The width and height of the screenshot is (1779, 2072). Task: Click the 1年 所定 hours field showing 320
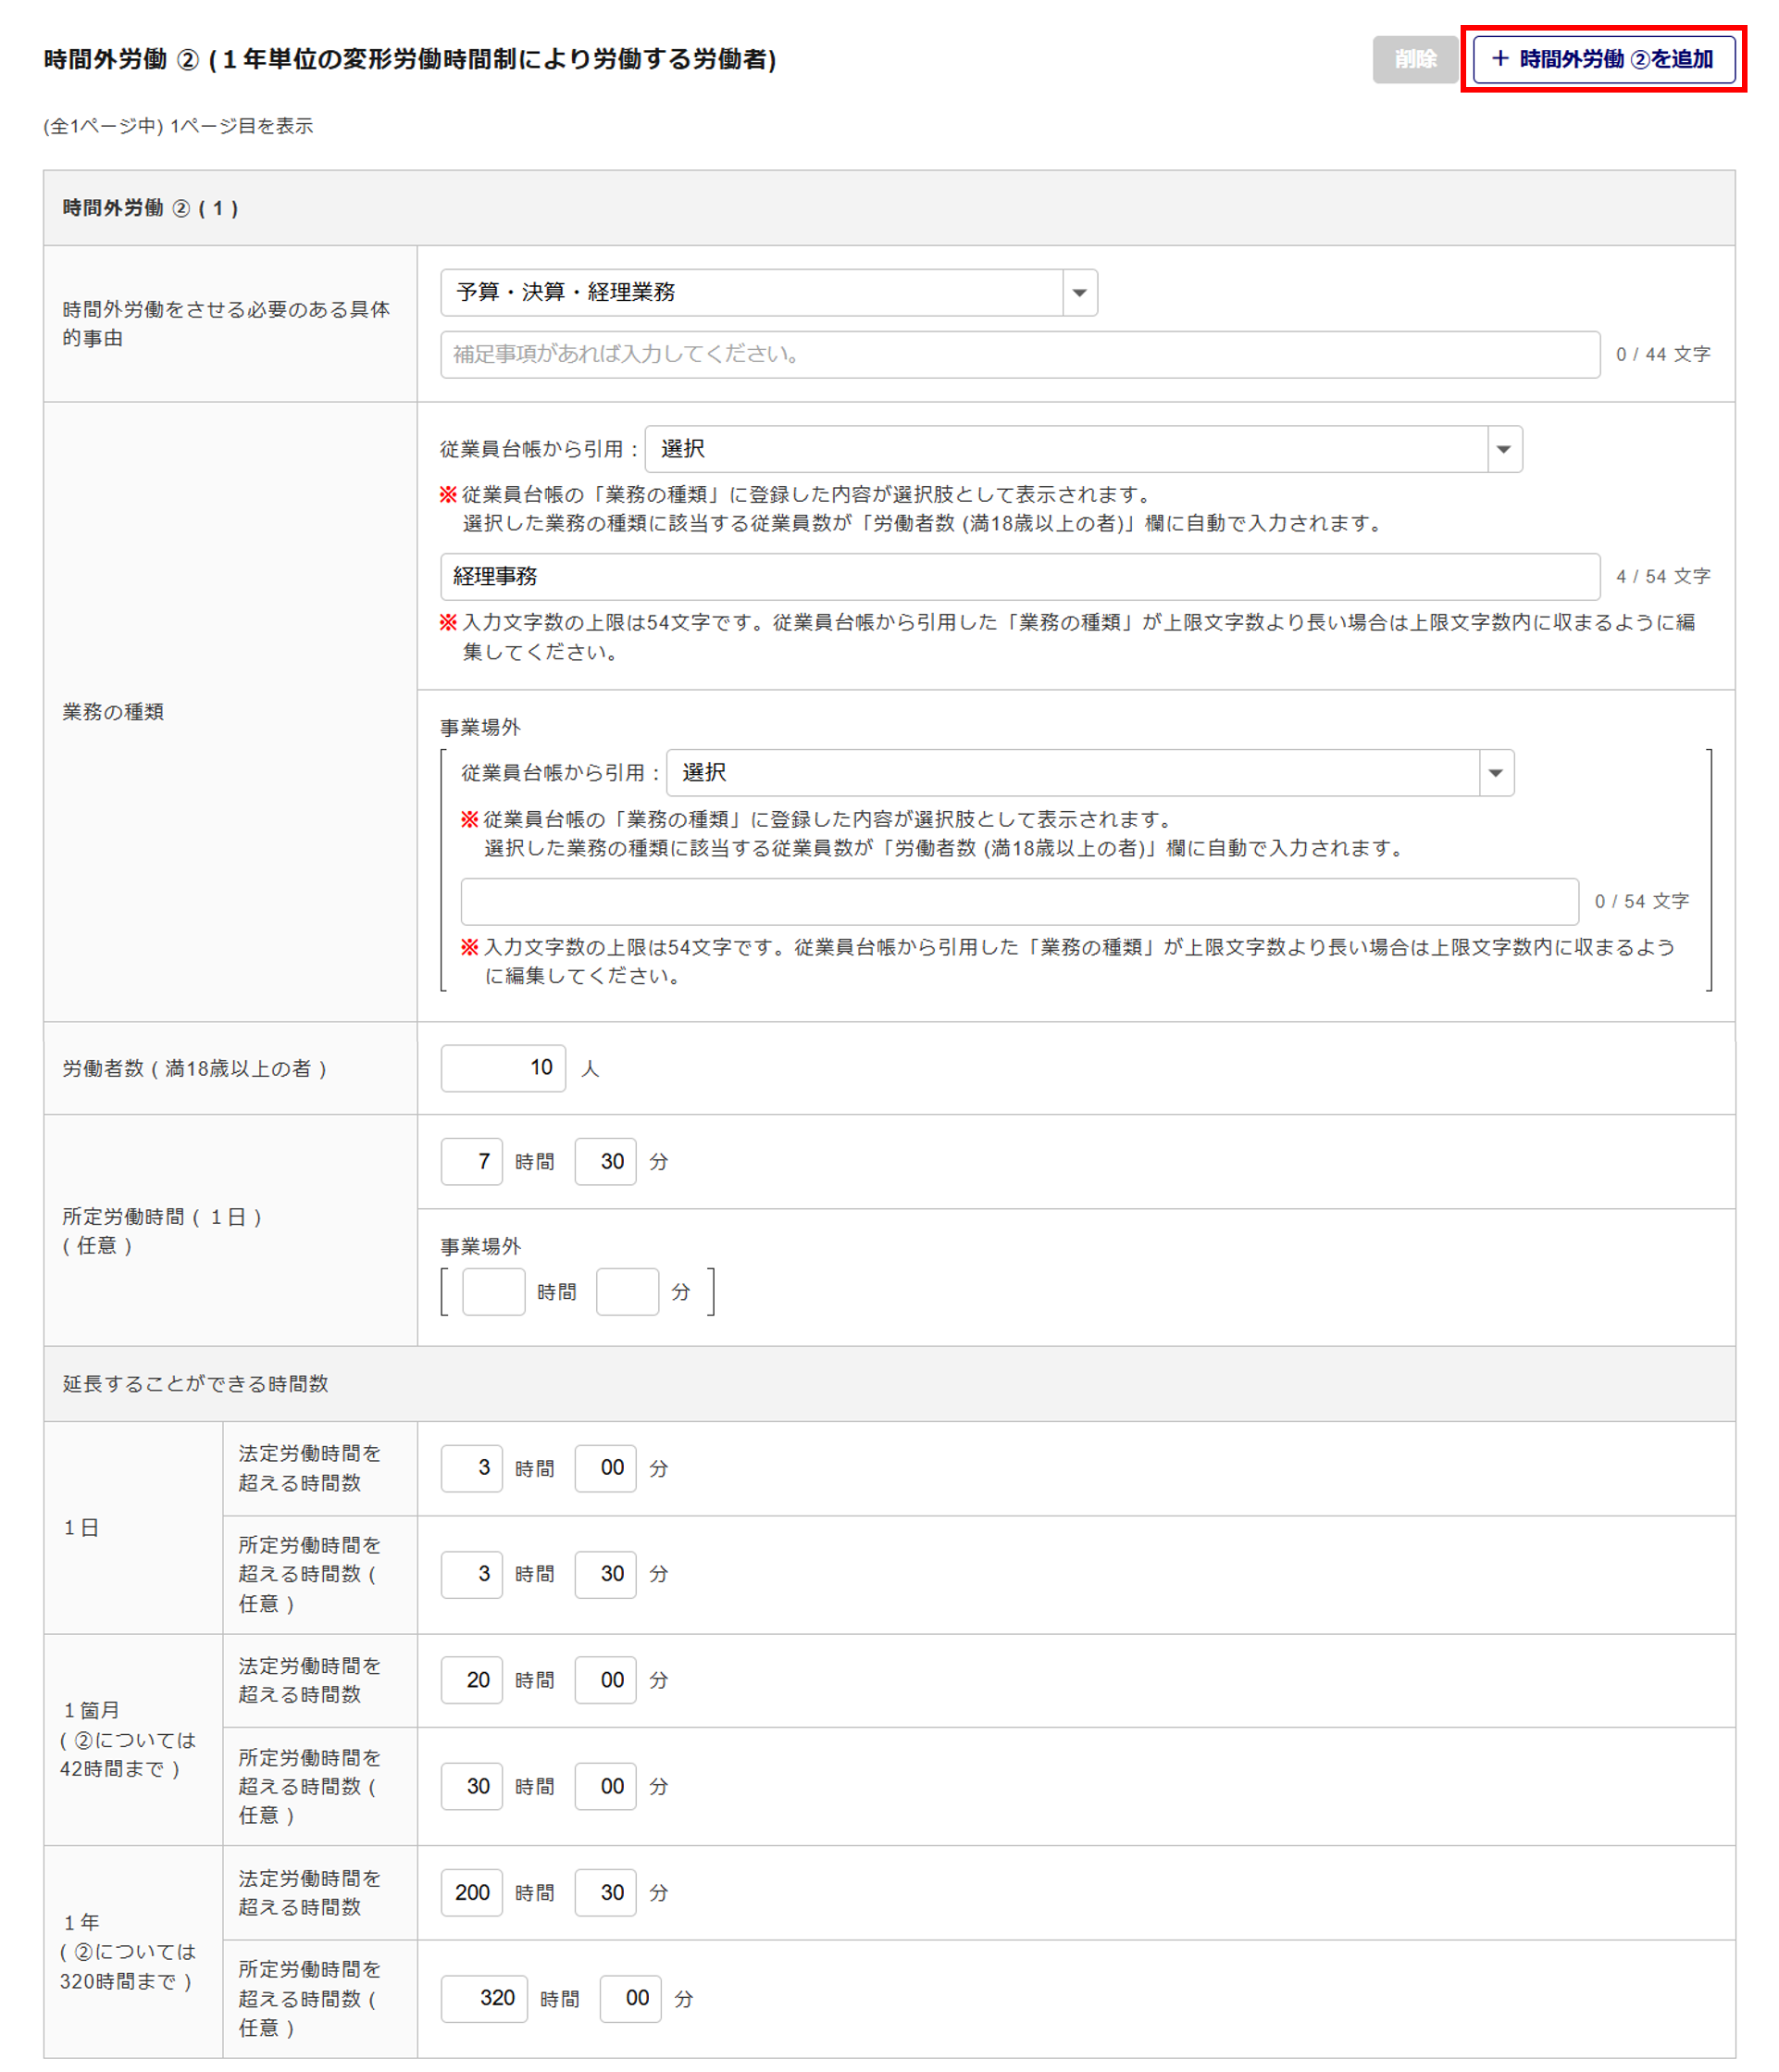click(484, 1998)
